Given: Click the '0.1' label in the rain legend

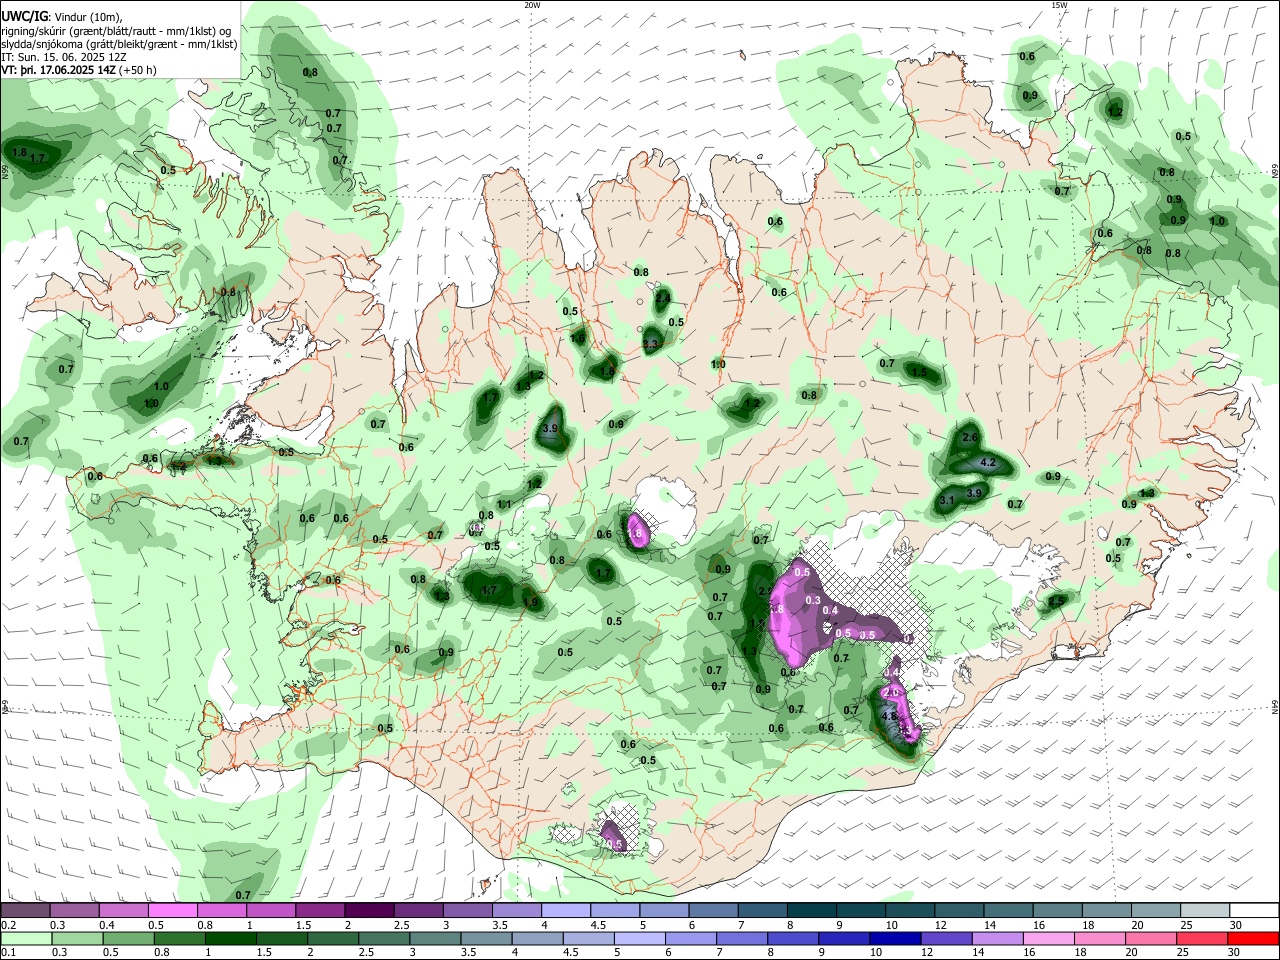Looking at the screenshot, I should (7, 953).
